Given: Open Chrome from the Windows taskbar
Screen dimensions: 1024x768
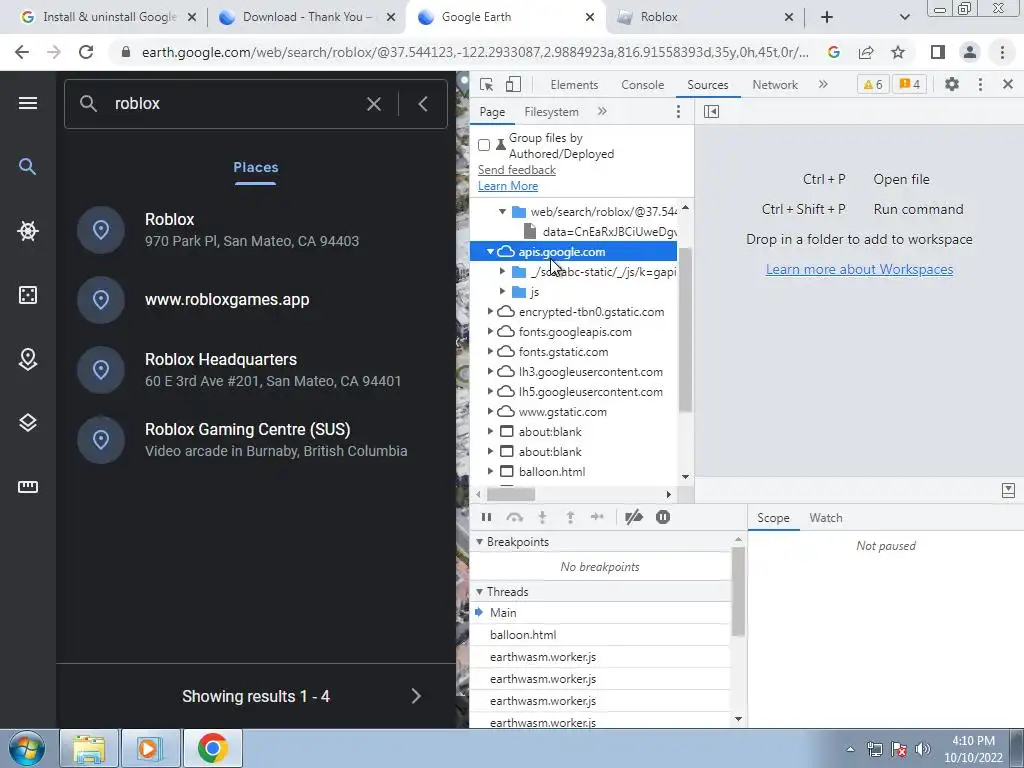Looking at the screenshot, I should pos(213,748).
